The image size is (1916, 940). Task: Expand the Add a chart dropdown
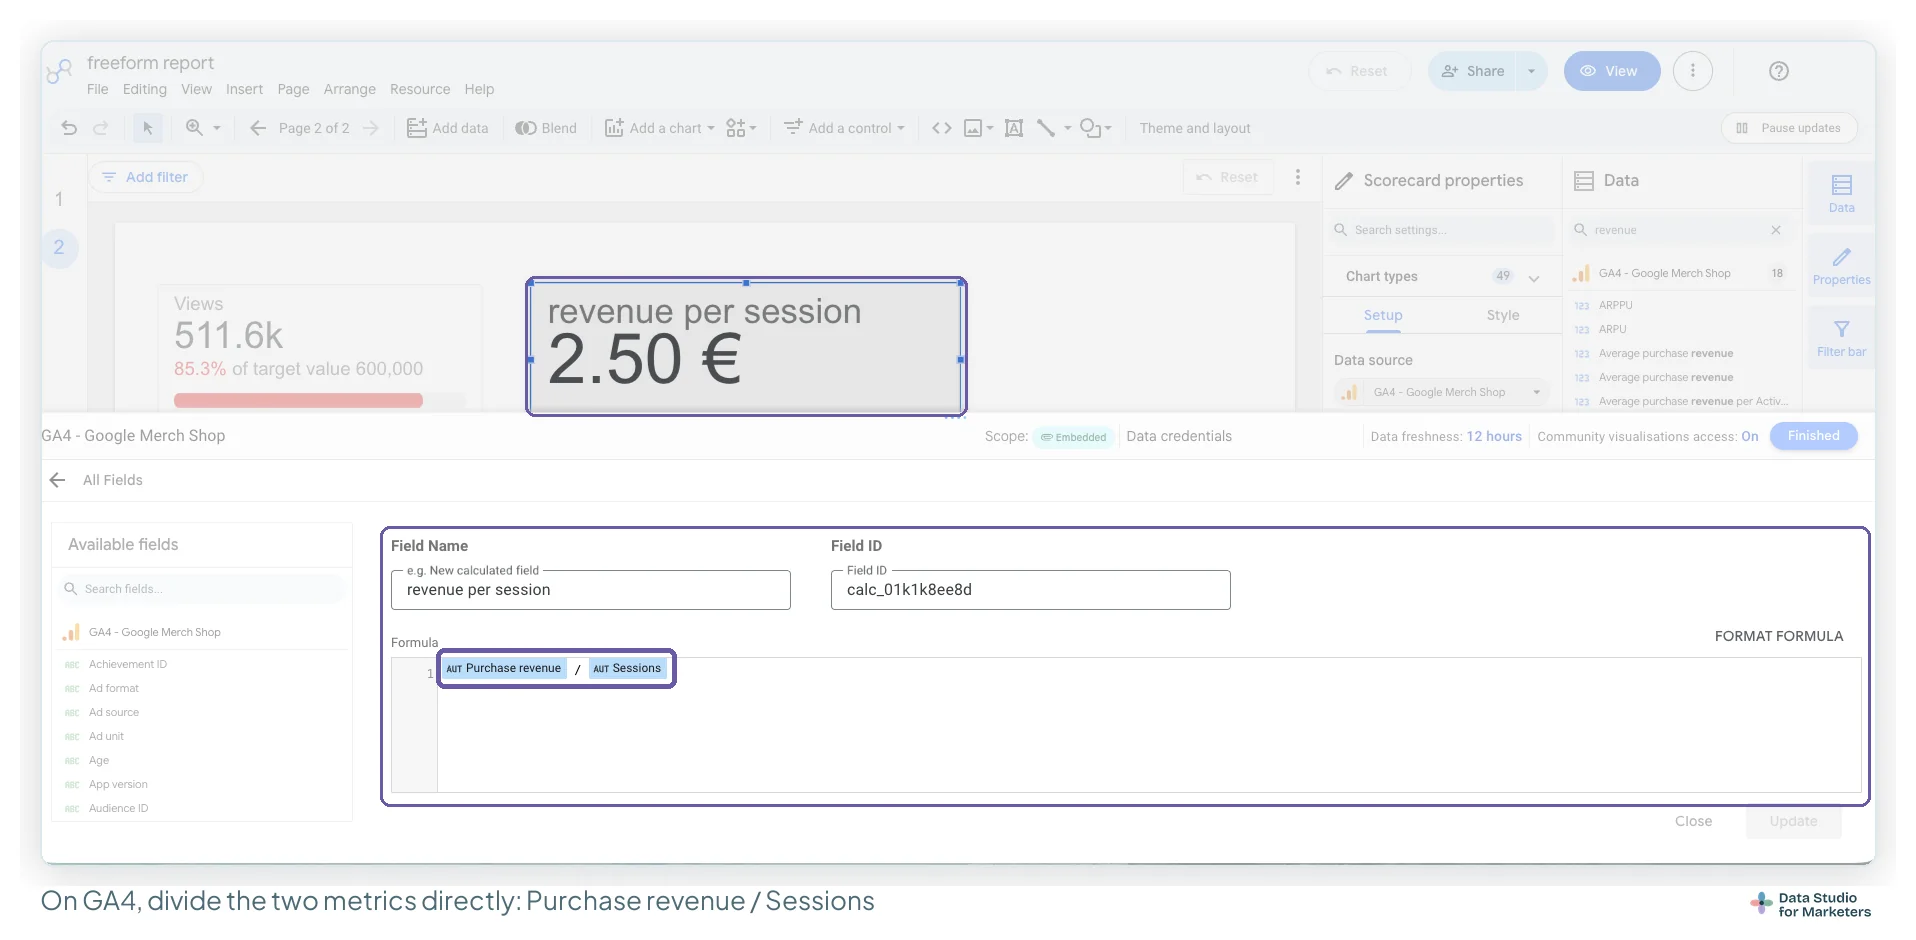[711, 128]
